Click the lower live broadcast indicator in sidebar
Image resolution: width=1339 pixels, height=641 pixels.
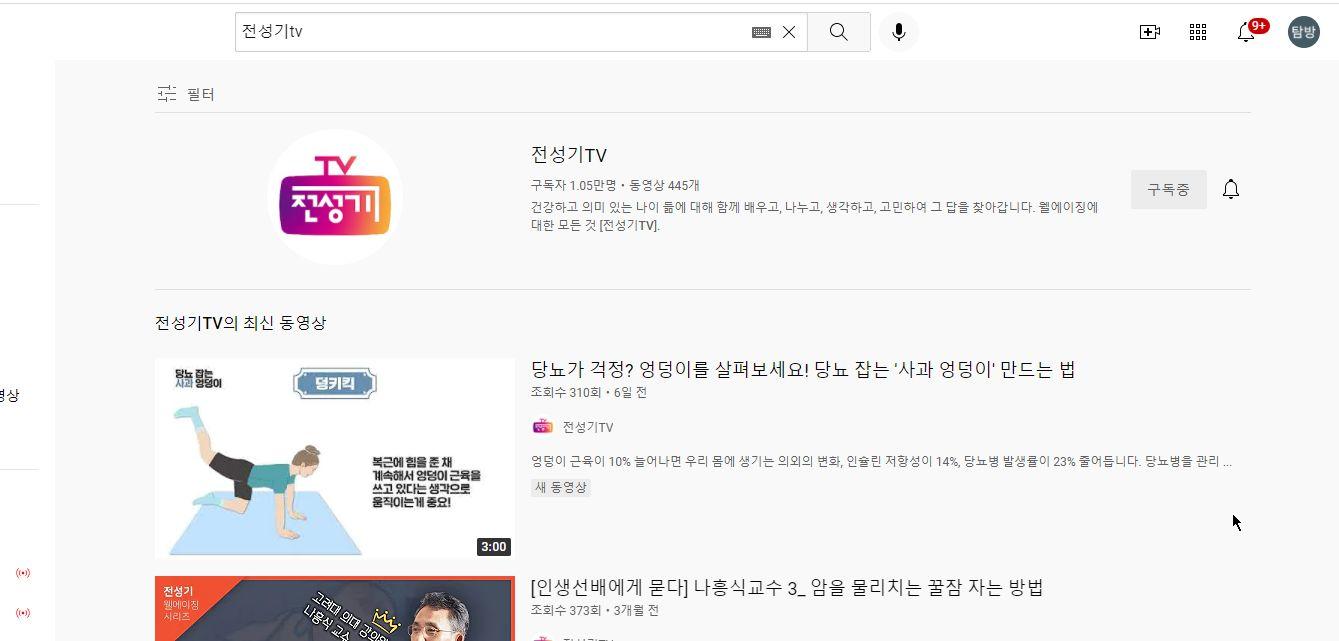point(23,612)
